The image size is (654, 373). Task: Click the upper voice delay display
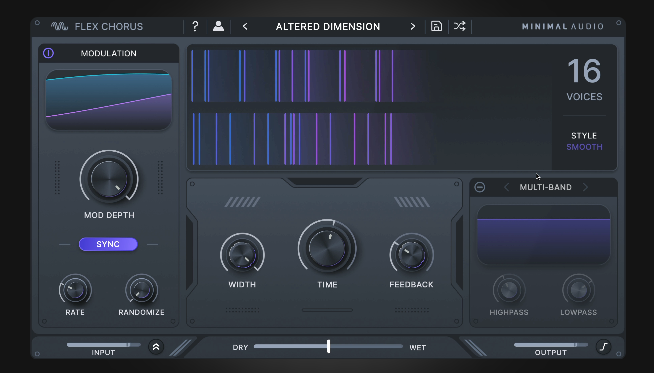tap(309, 76)
